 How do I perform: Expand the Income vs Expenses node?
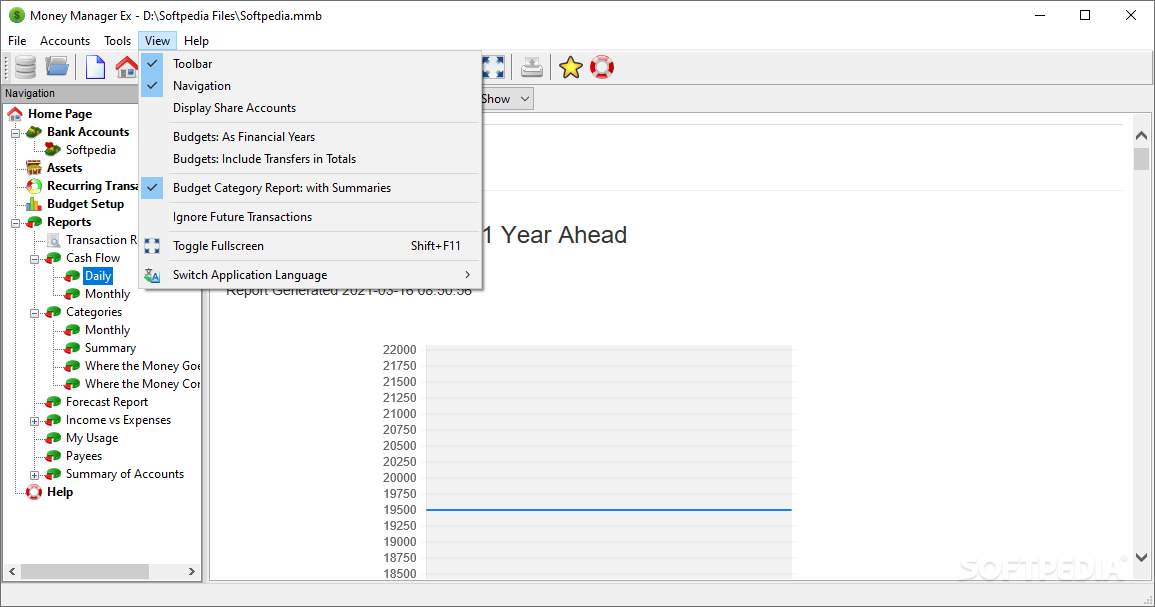click(34, 421)
